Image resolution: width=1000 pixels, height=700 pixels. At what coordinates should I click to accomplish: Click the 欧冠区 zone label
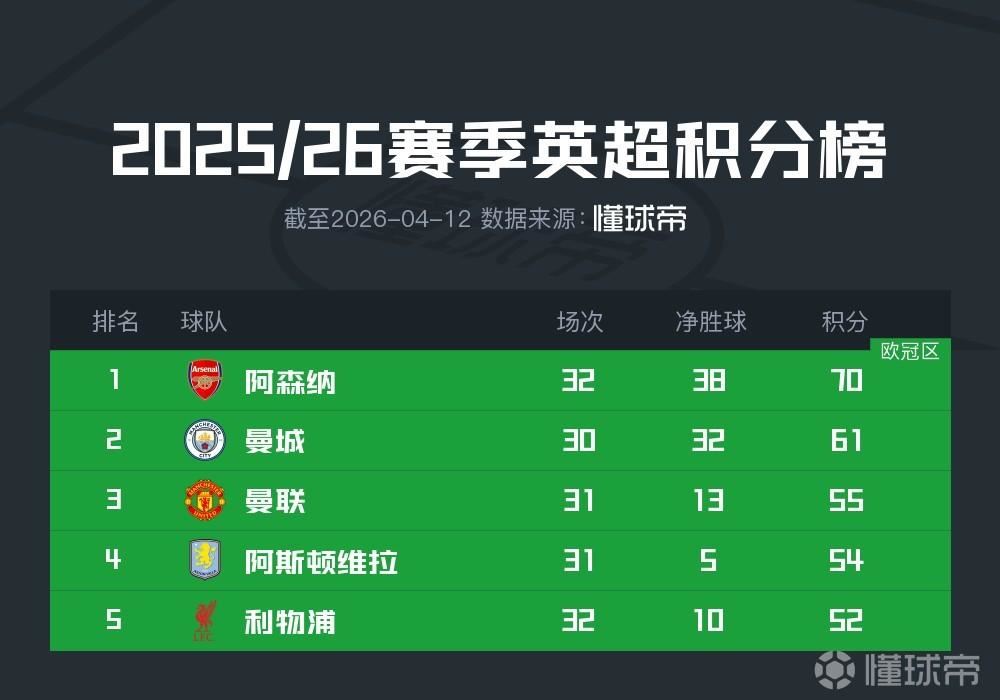910,351
